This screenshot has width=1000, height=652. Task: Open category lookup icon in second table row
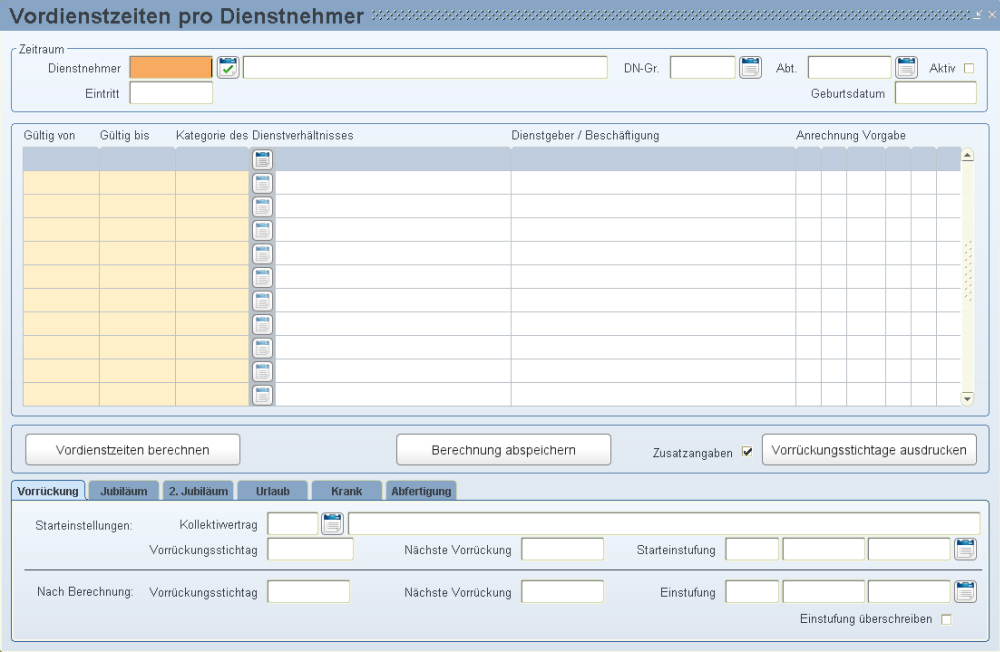(x=262, y=183)
